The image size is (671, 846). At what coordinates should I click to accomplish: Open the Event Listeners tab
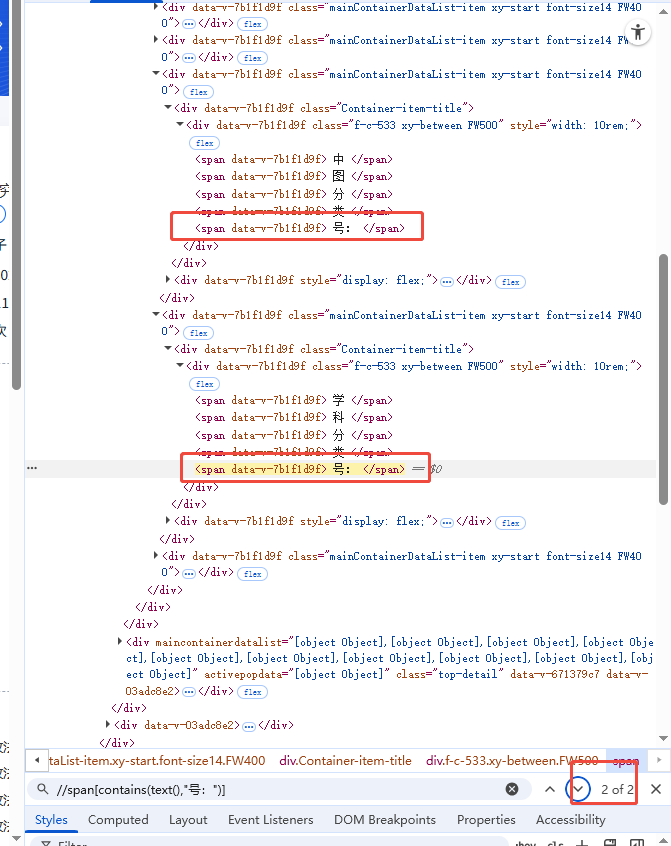point(270,820)
